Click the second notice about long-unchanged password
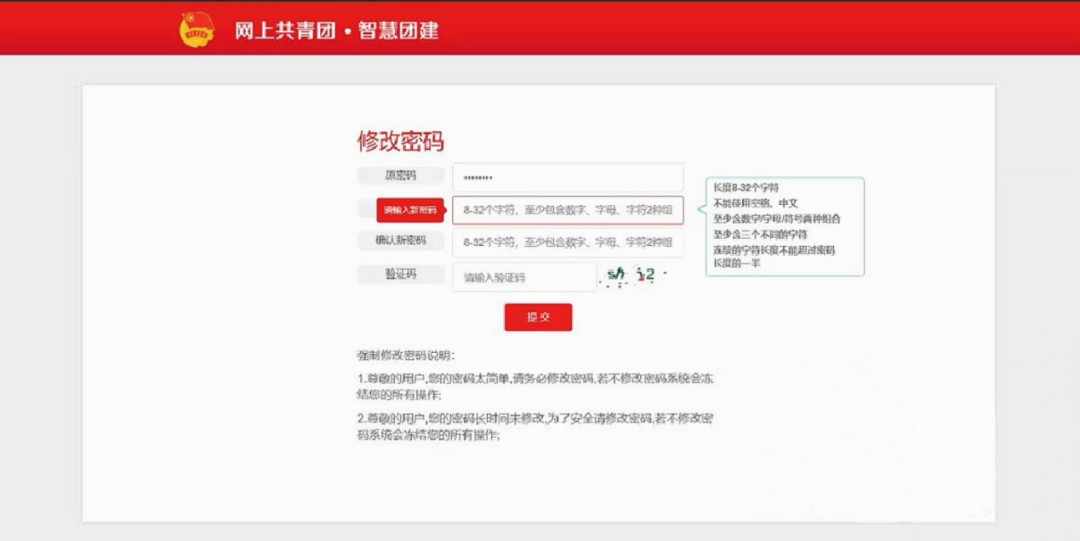The width and height of the screenshot is (1080, 541). point(535,426)
